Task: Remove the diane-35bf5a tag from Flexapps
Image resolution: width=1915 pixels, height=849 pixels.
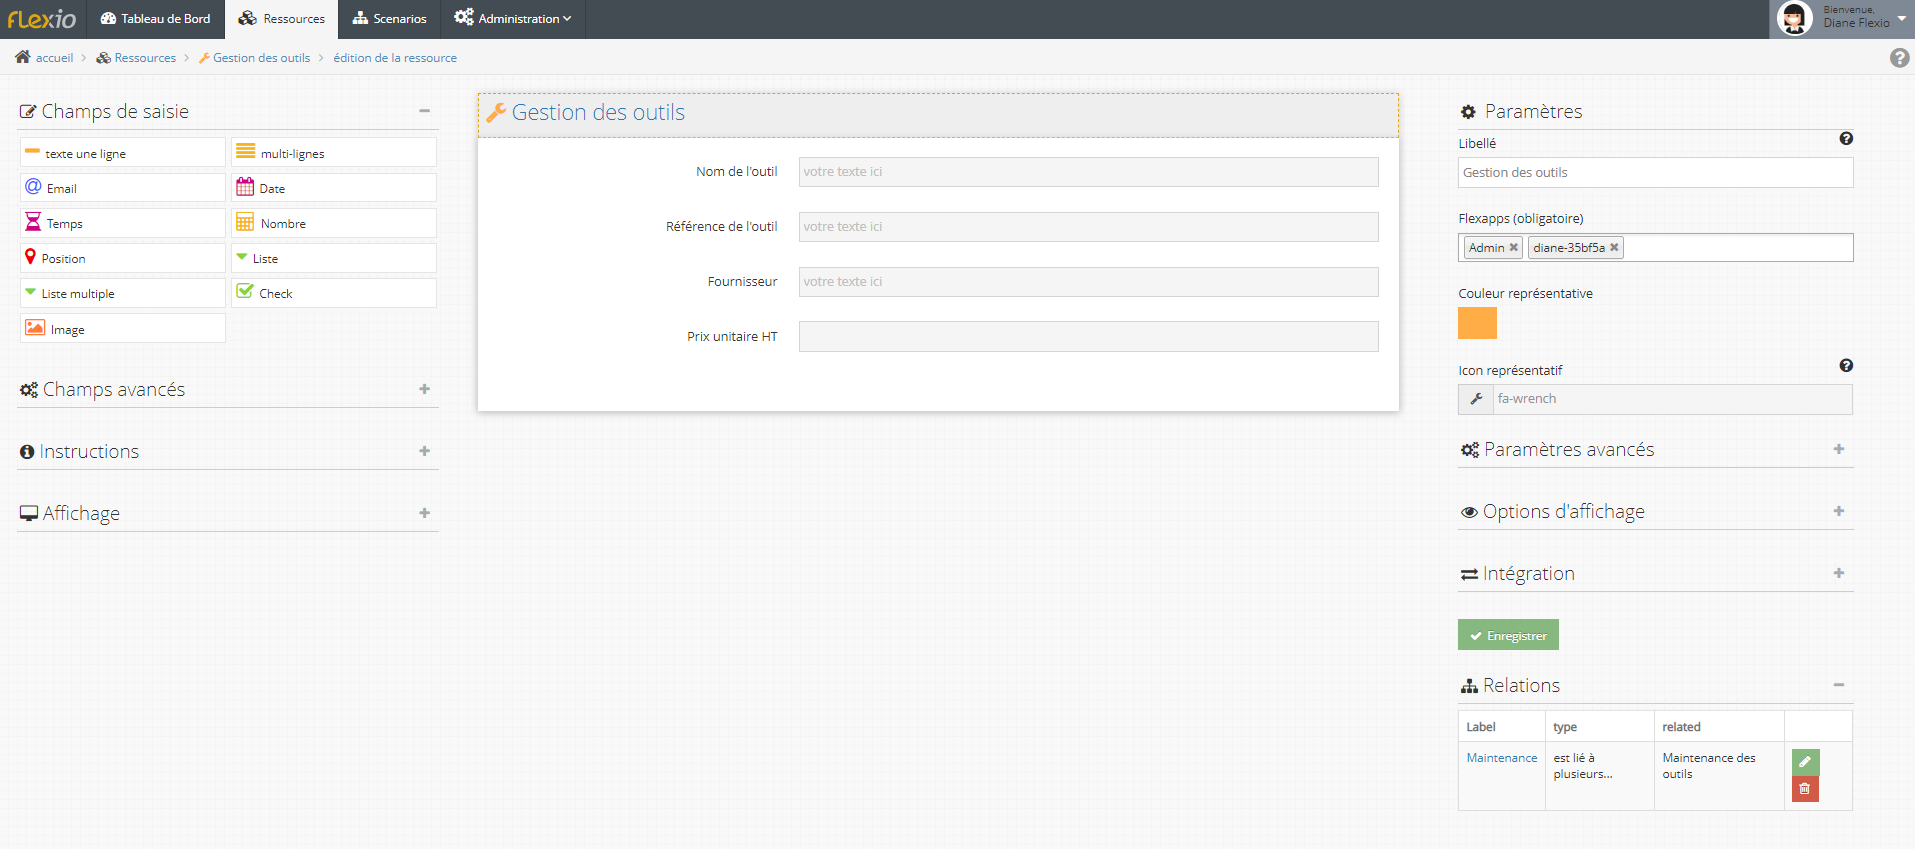Action: coord(1614,248)
